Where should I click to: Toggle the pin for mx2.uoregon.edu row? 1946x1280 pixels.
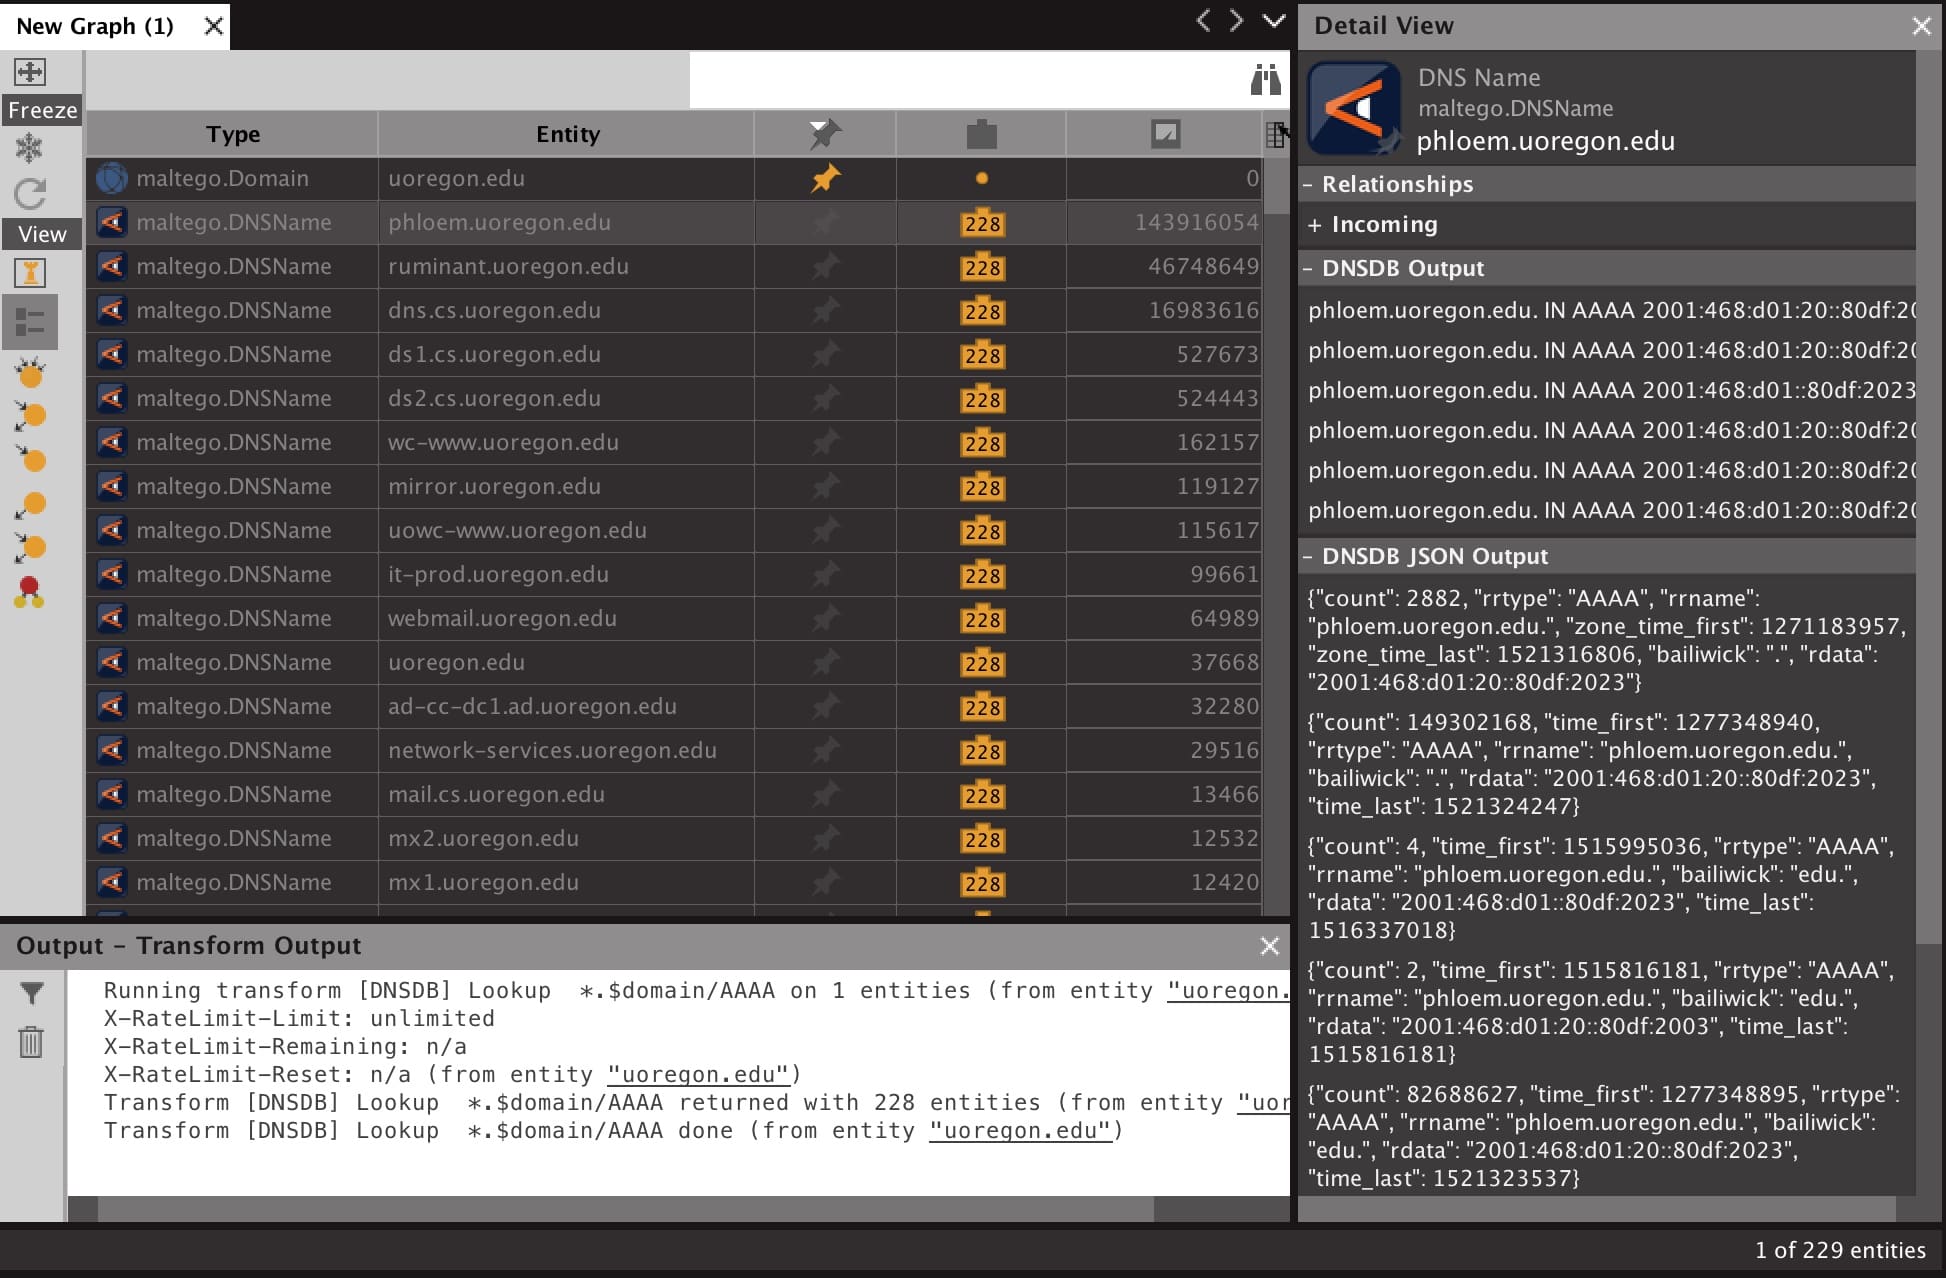coord(825,839)
